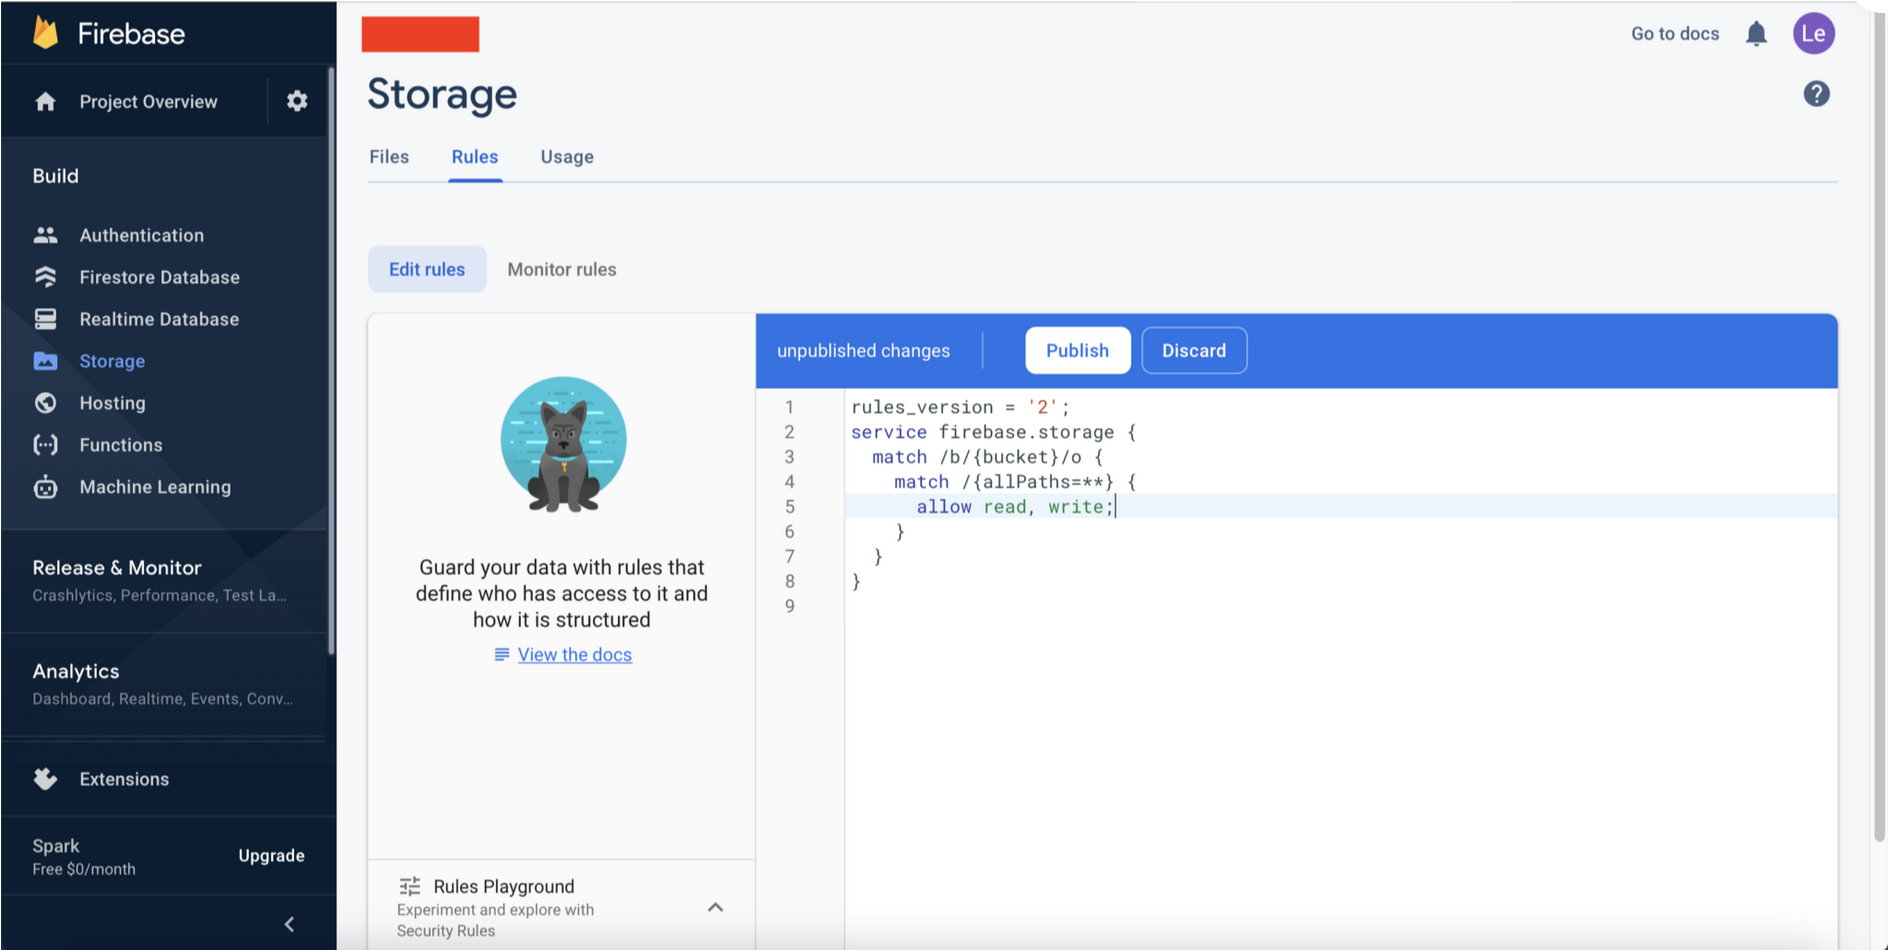This screenshot has height=950, width=1888.
Task: Expand the Analytics section
Action: [x=164, y=684]
